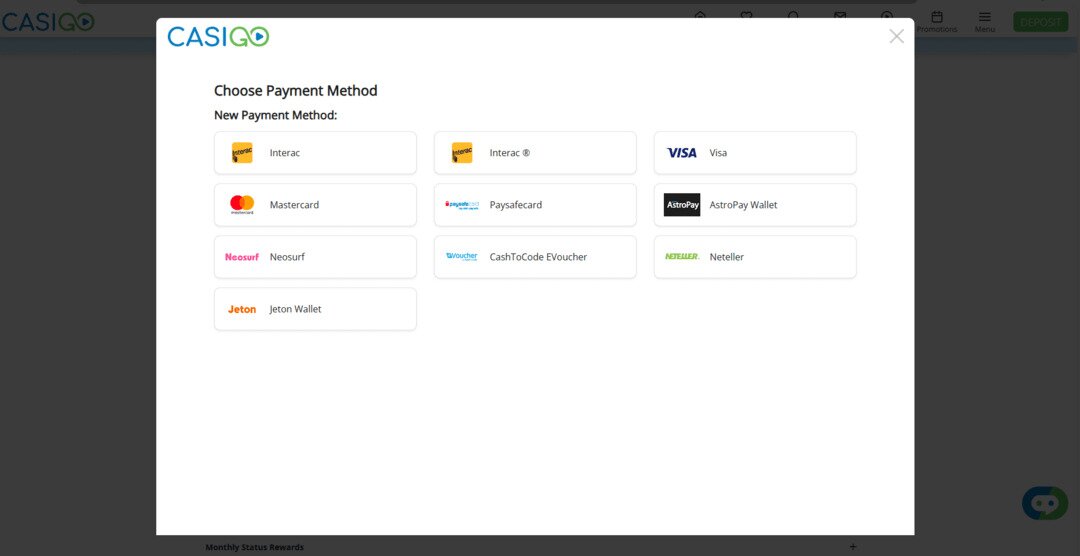The height and width of the screenshot is (556, 1080).
Task: Pick the CashToCode EVoucher logo
Action: pyautogui.click(x=462, y=257)
